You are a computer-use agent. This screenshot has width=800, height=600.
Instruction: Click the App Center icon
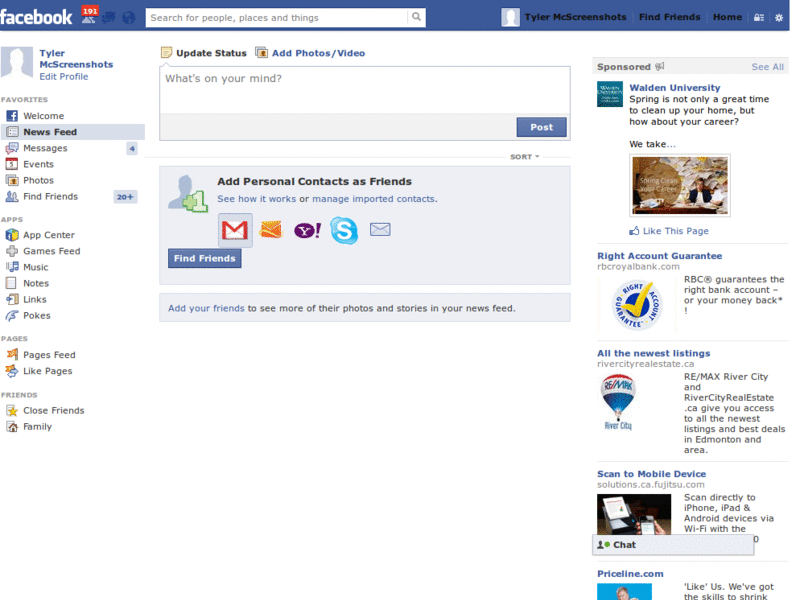coord(12,235)
